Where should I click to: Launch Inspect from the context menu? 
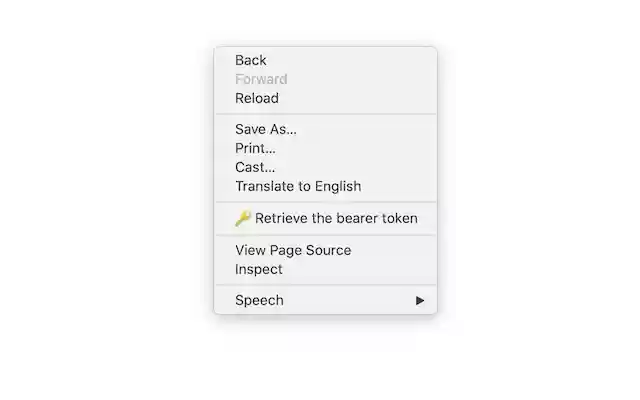pyautogui.click(x=259, y=269)
